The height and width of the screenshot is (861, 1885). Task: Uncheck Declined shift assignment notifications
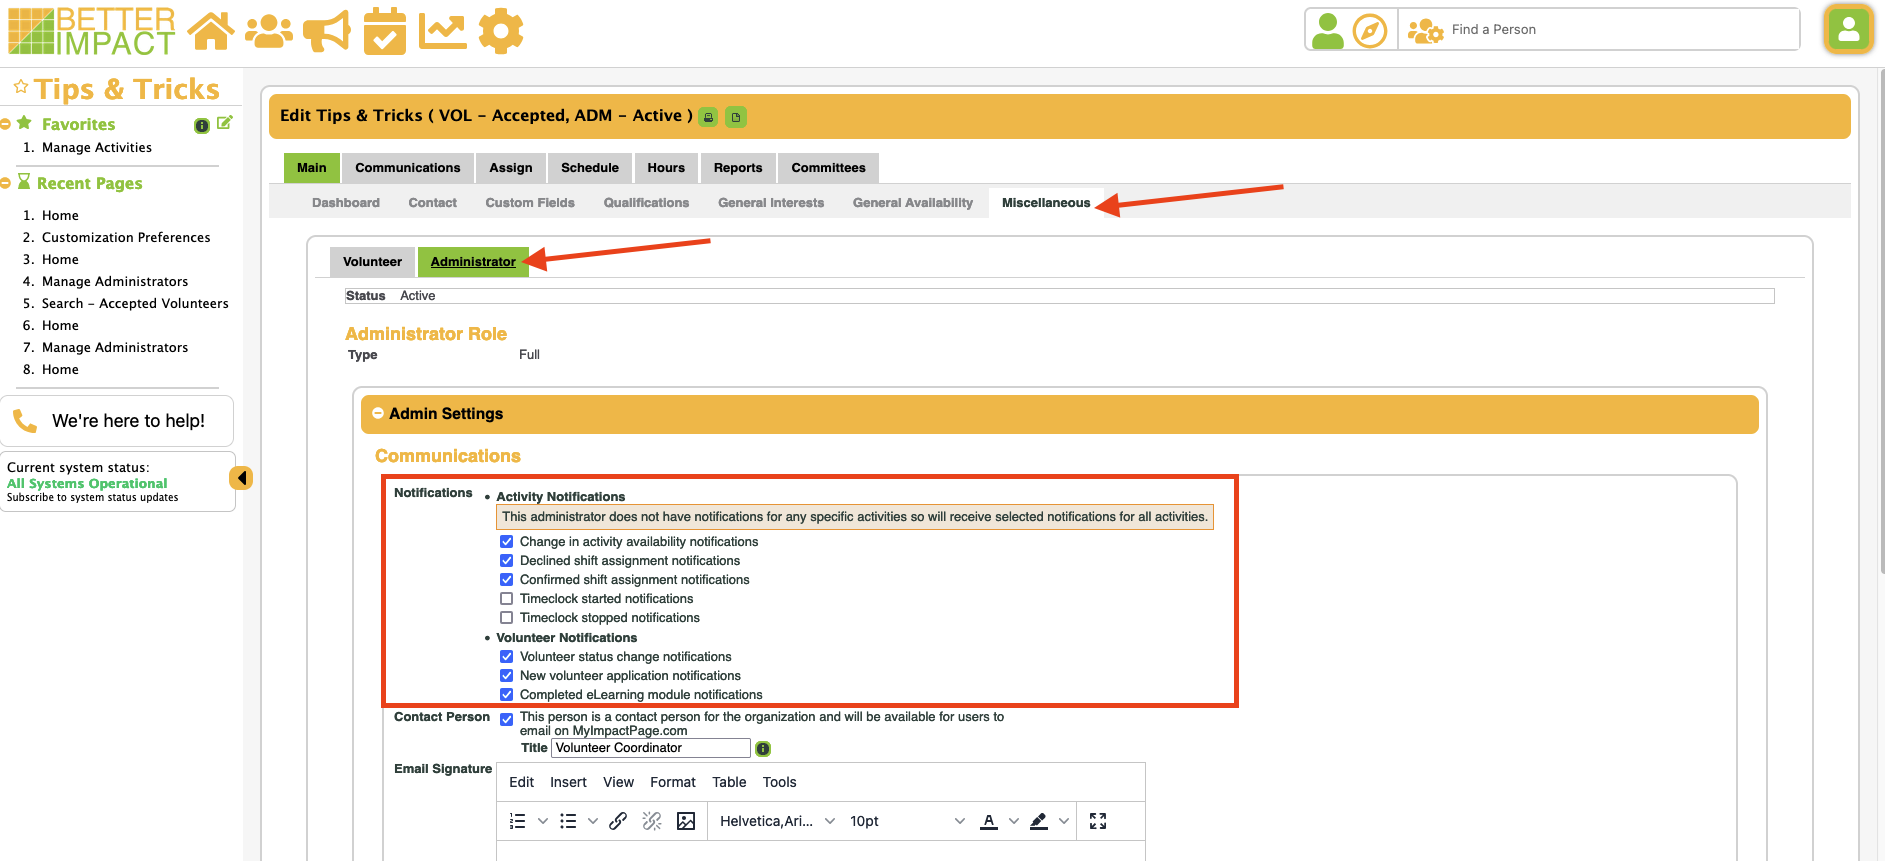coord(507,561)
